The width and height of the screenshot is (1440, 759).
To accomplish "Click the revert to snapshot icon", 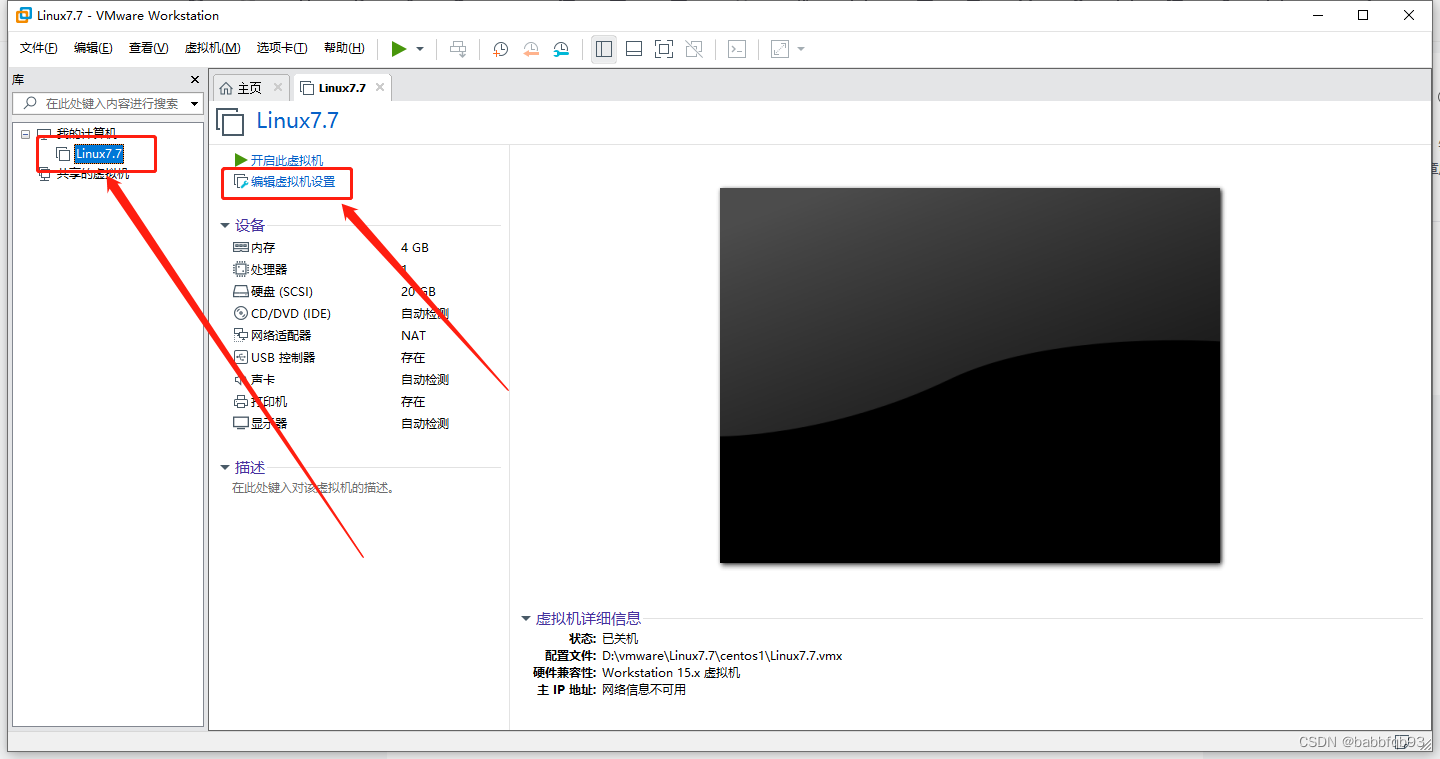I will [531, 48].
